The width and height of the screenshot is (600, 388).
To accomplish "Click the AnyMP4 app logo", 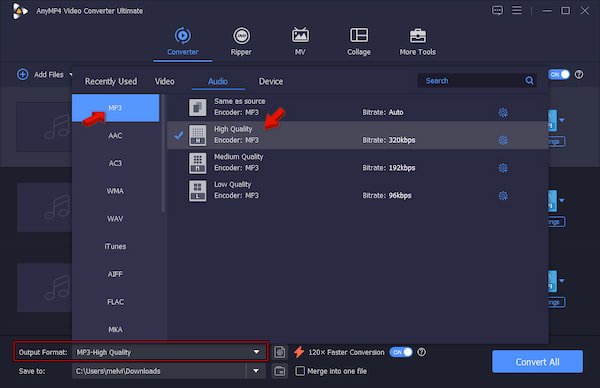I will [20, 11].
